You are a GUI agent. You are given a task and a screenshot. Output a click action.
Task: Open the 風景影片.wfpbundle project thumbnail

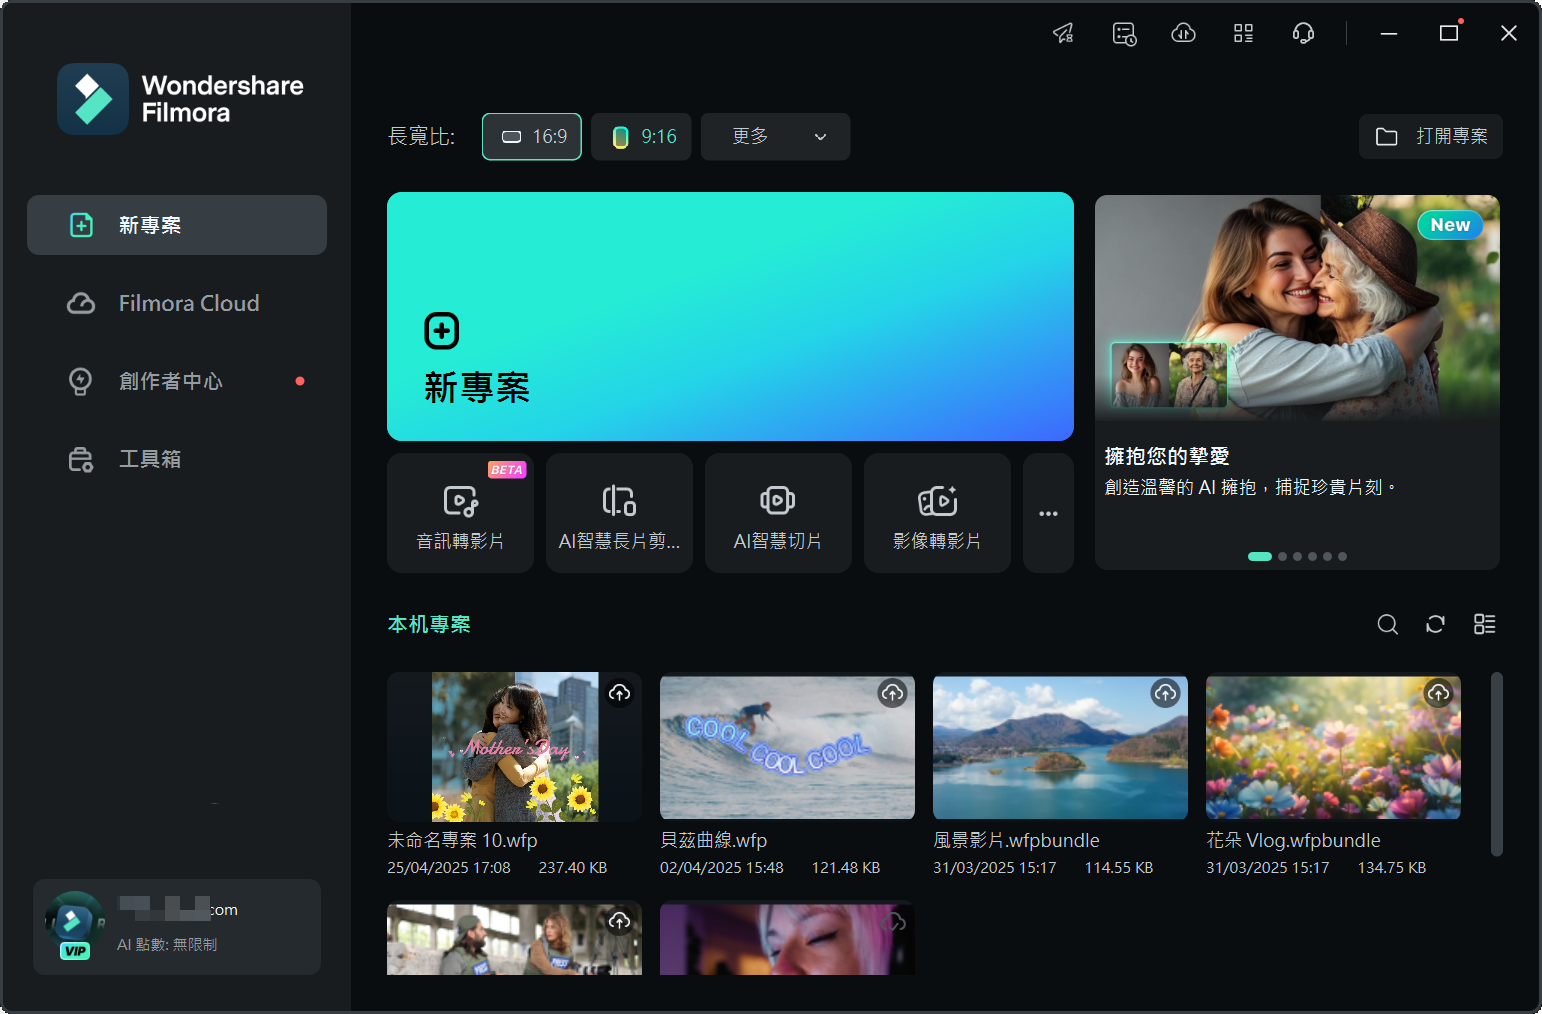(1059, 748)
